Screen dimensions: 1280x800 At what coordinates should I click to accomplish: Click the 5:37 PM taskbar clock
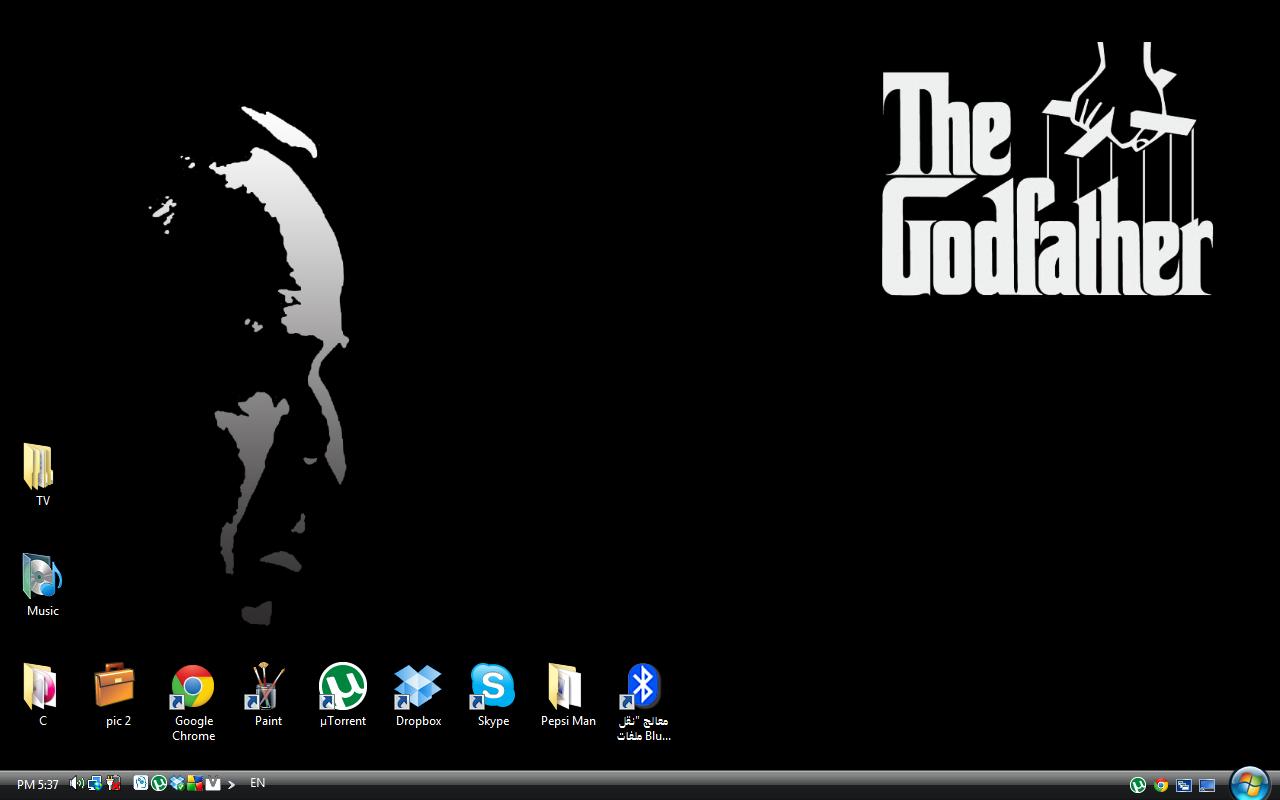[38, 785]
